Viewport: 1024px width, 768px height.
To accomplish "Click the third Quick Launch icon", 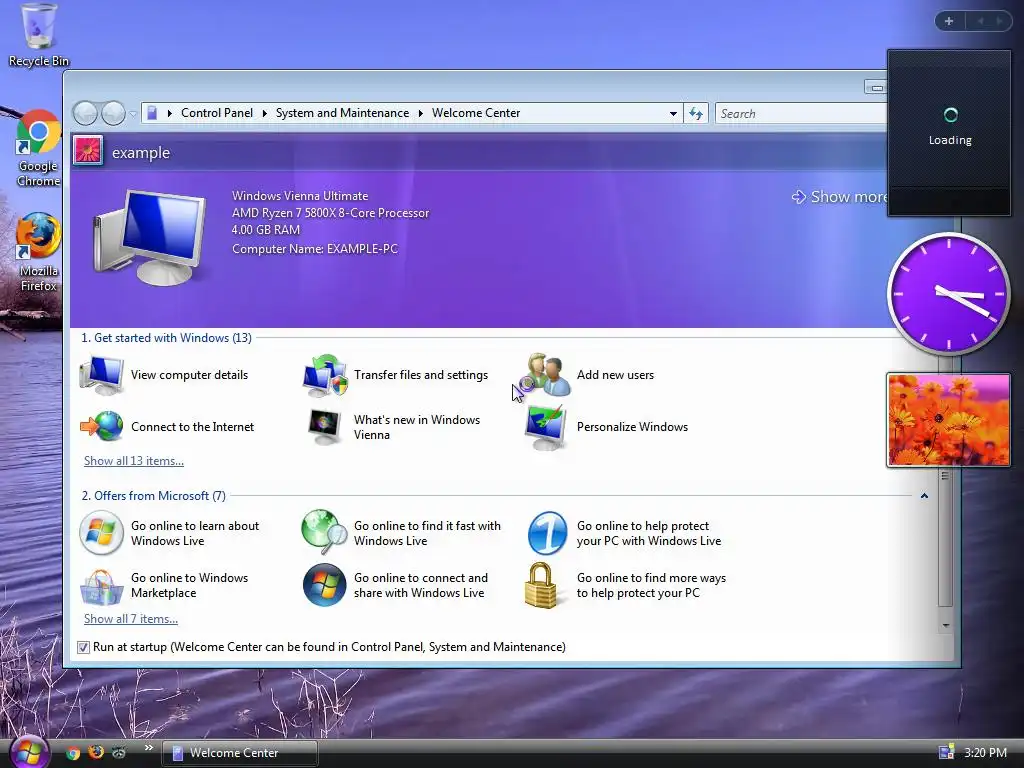I will (118, 752).
